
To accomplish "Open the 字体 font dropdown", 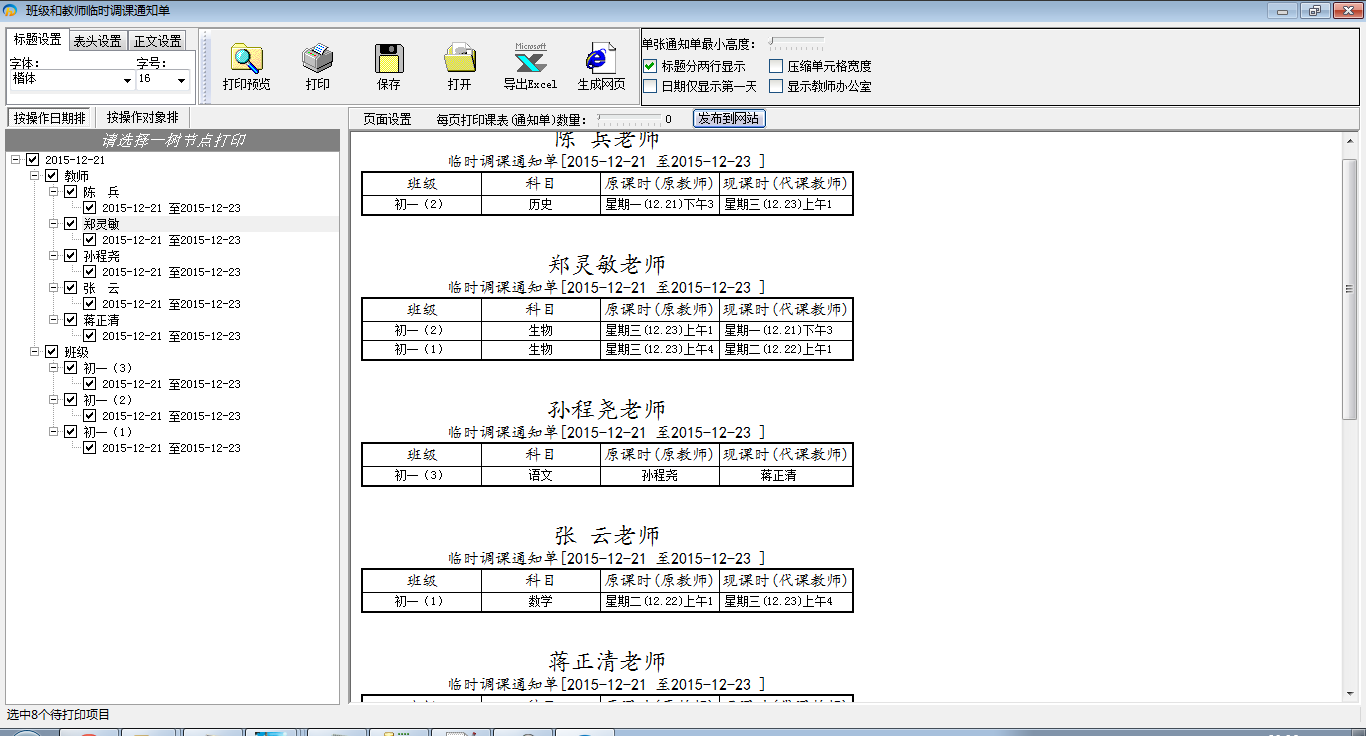I will (x=127, y=80).
